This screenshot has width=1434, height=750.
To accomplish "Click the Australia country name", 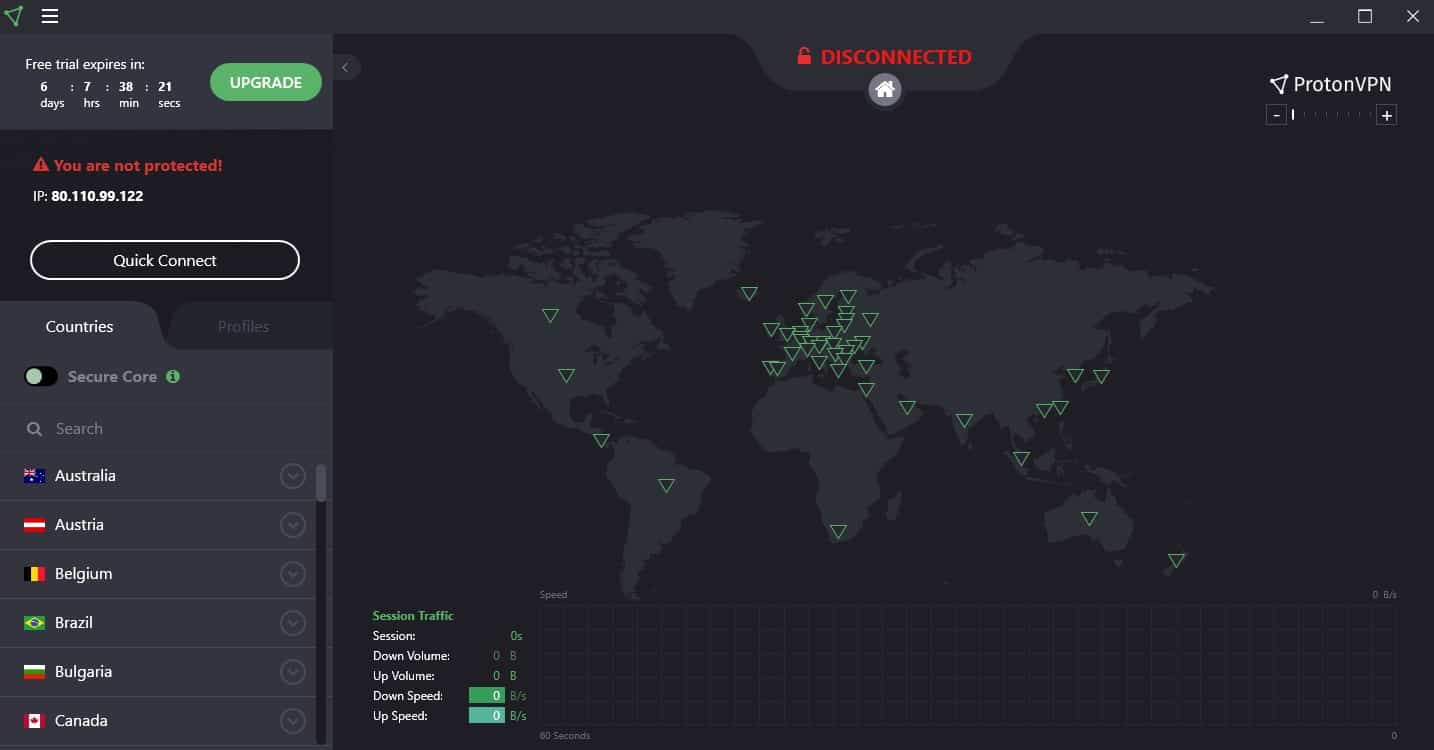I will pos(85,476).
